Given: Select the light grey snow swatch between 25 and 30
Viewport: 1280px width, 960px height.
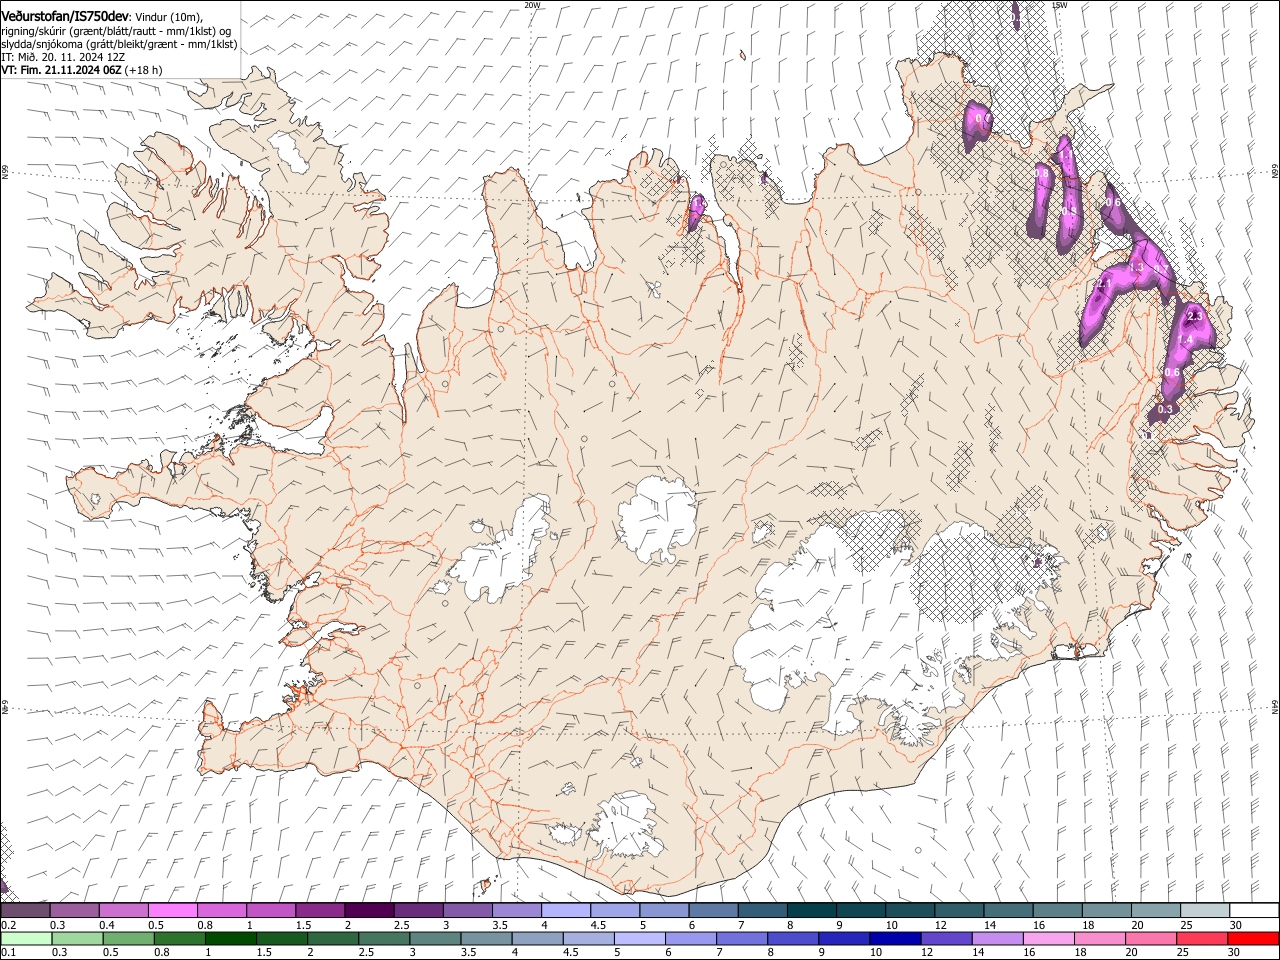Looking at the screenshot, I should click(x=1204, y=911).
